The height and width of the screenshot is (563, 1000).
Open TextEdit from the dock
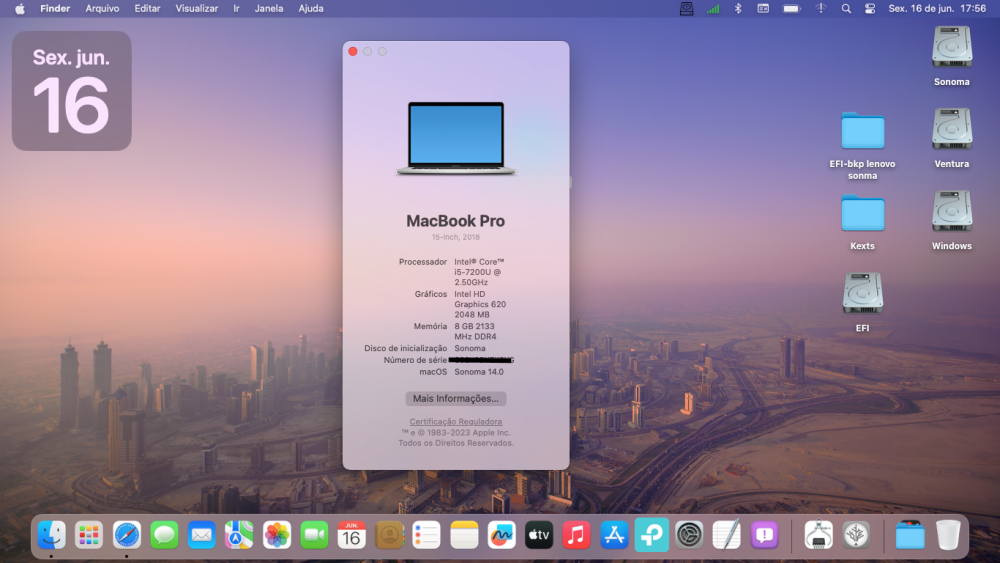point(727,535)
